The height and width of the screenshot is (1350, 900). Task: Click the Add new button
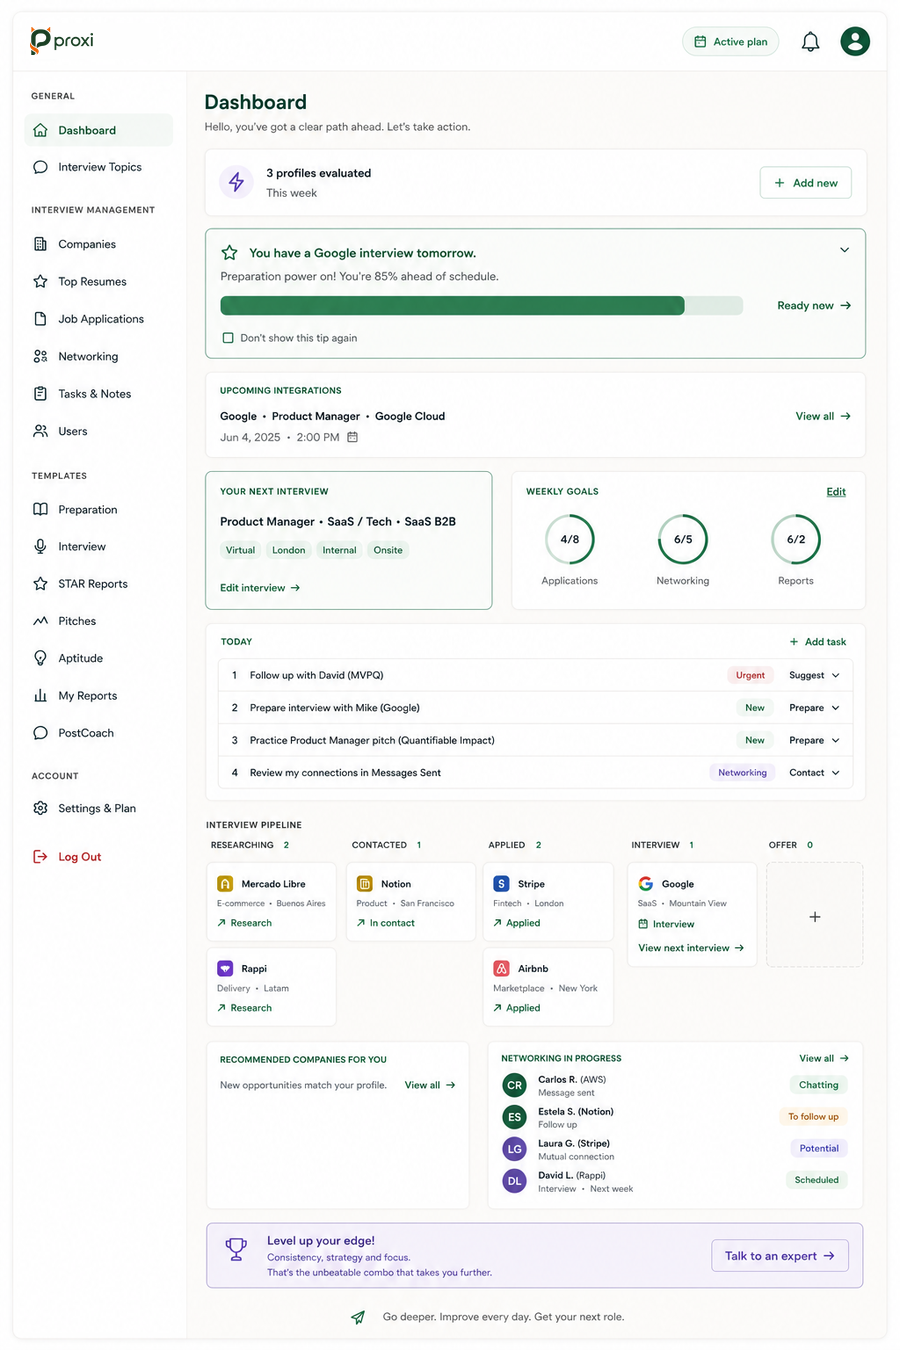click(806, 183)
